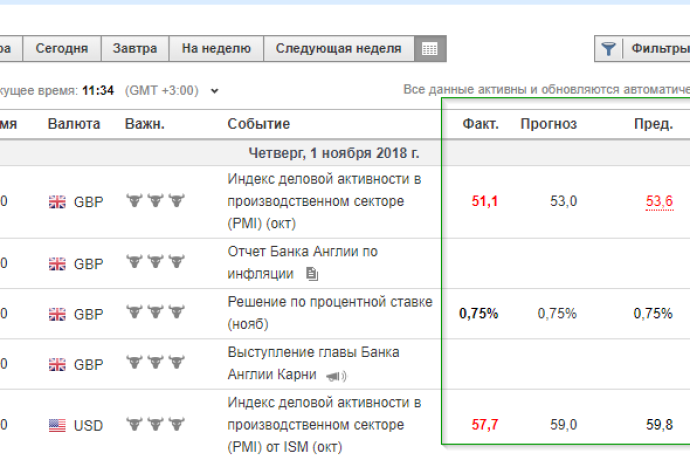Click the GBP flag in the UK PMI row

coord(57,202)
